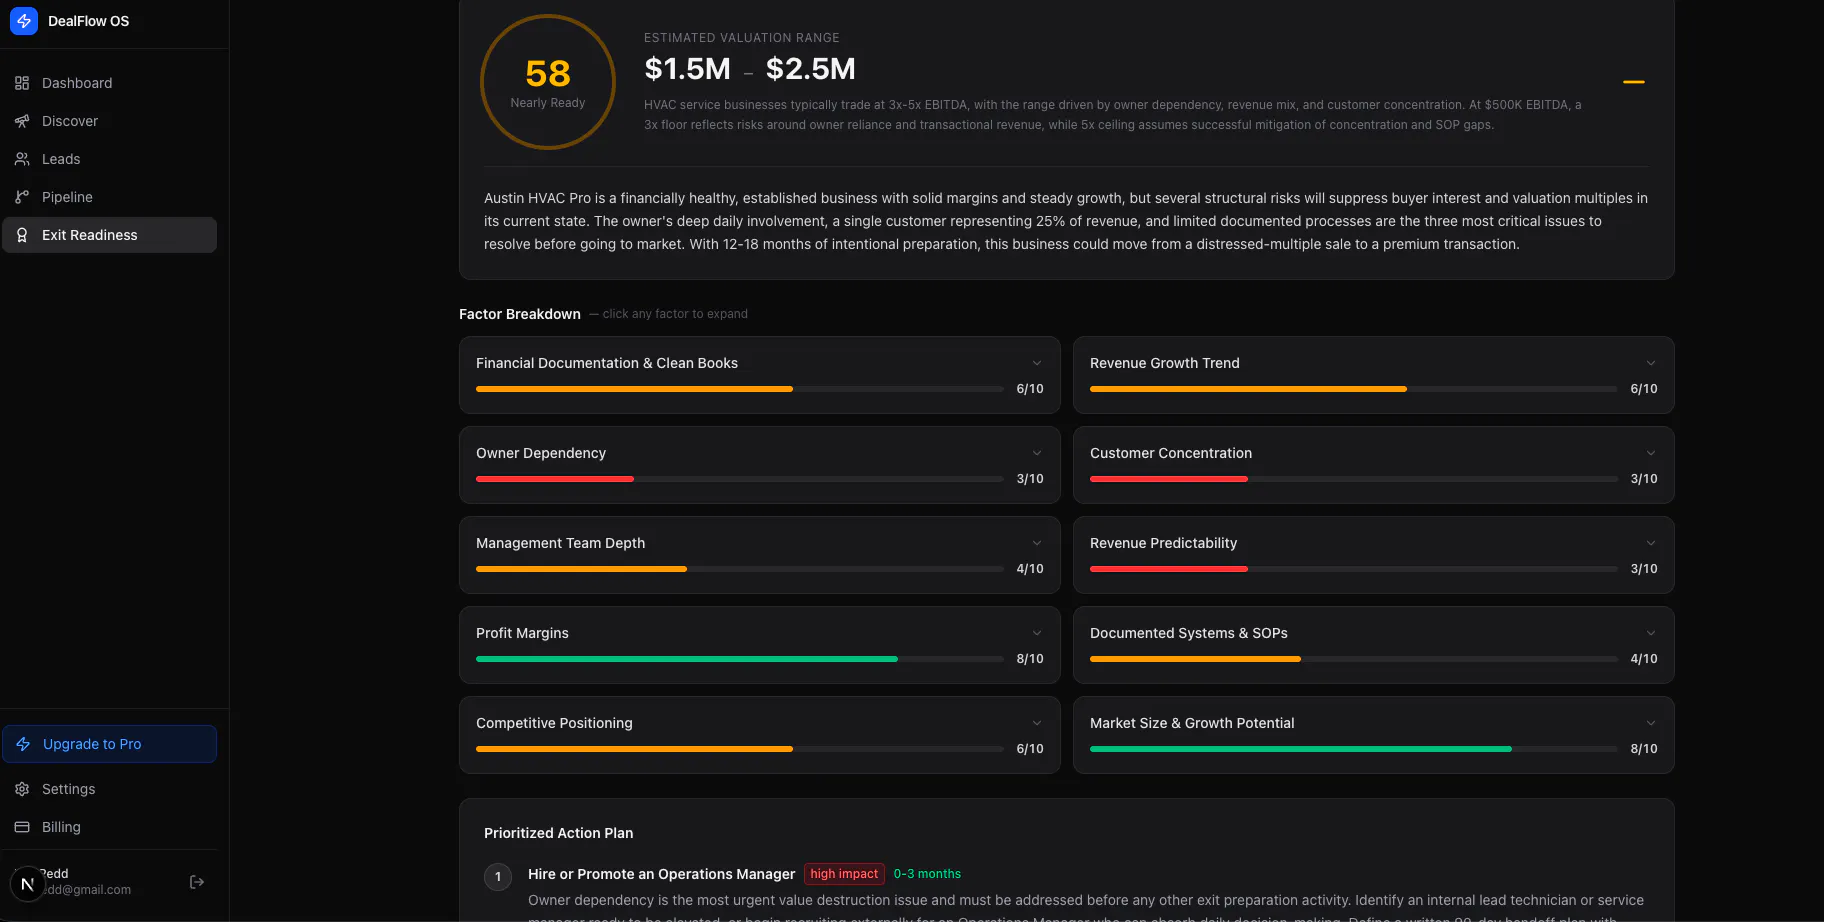Expand the Profit Margins chevron

click(x=1037, y=633)
